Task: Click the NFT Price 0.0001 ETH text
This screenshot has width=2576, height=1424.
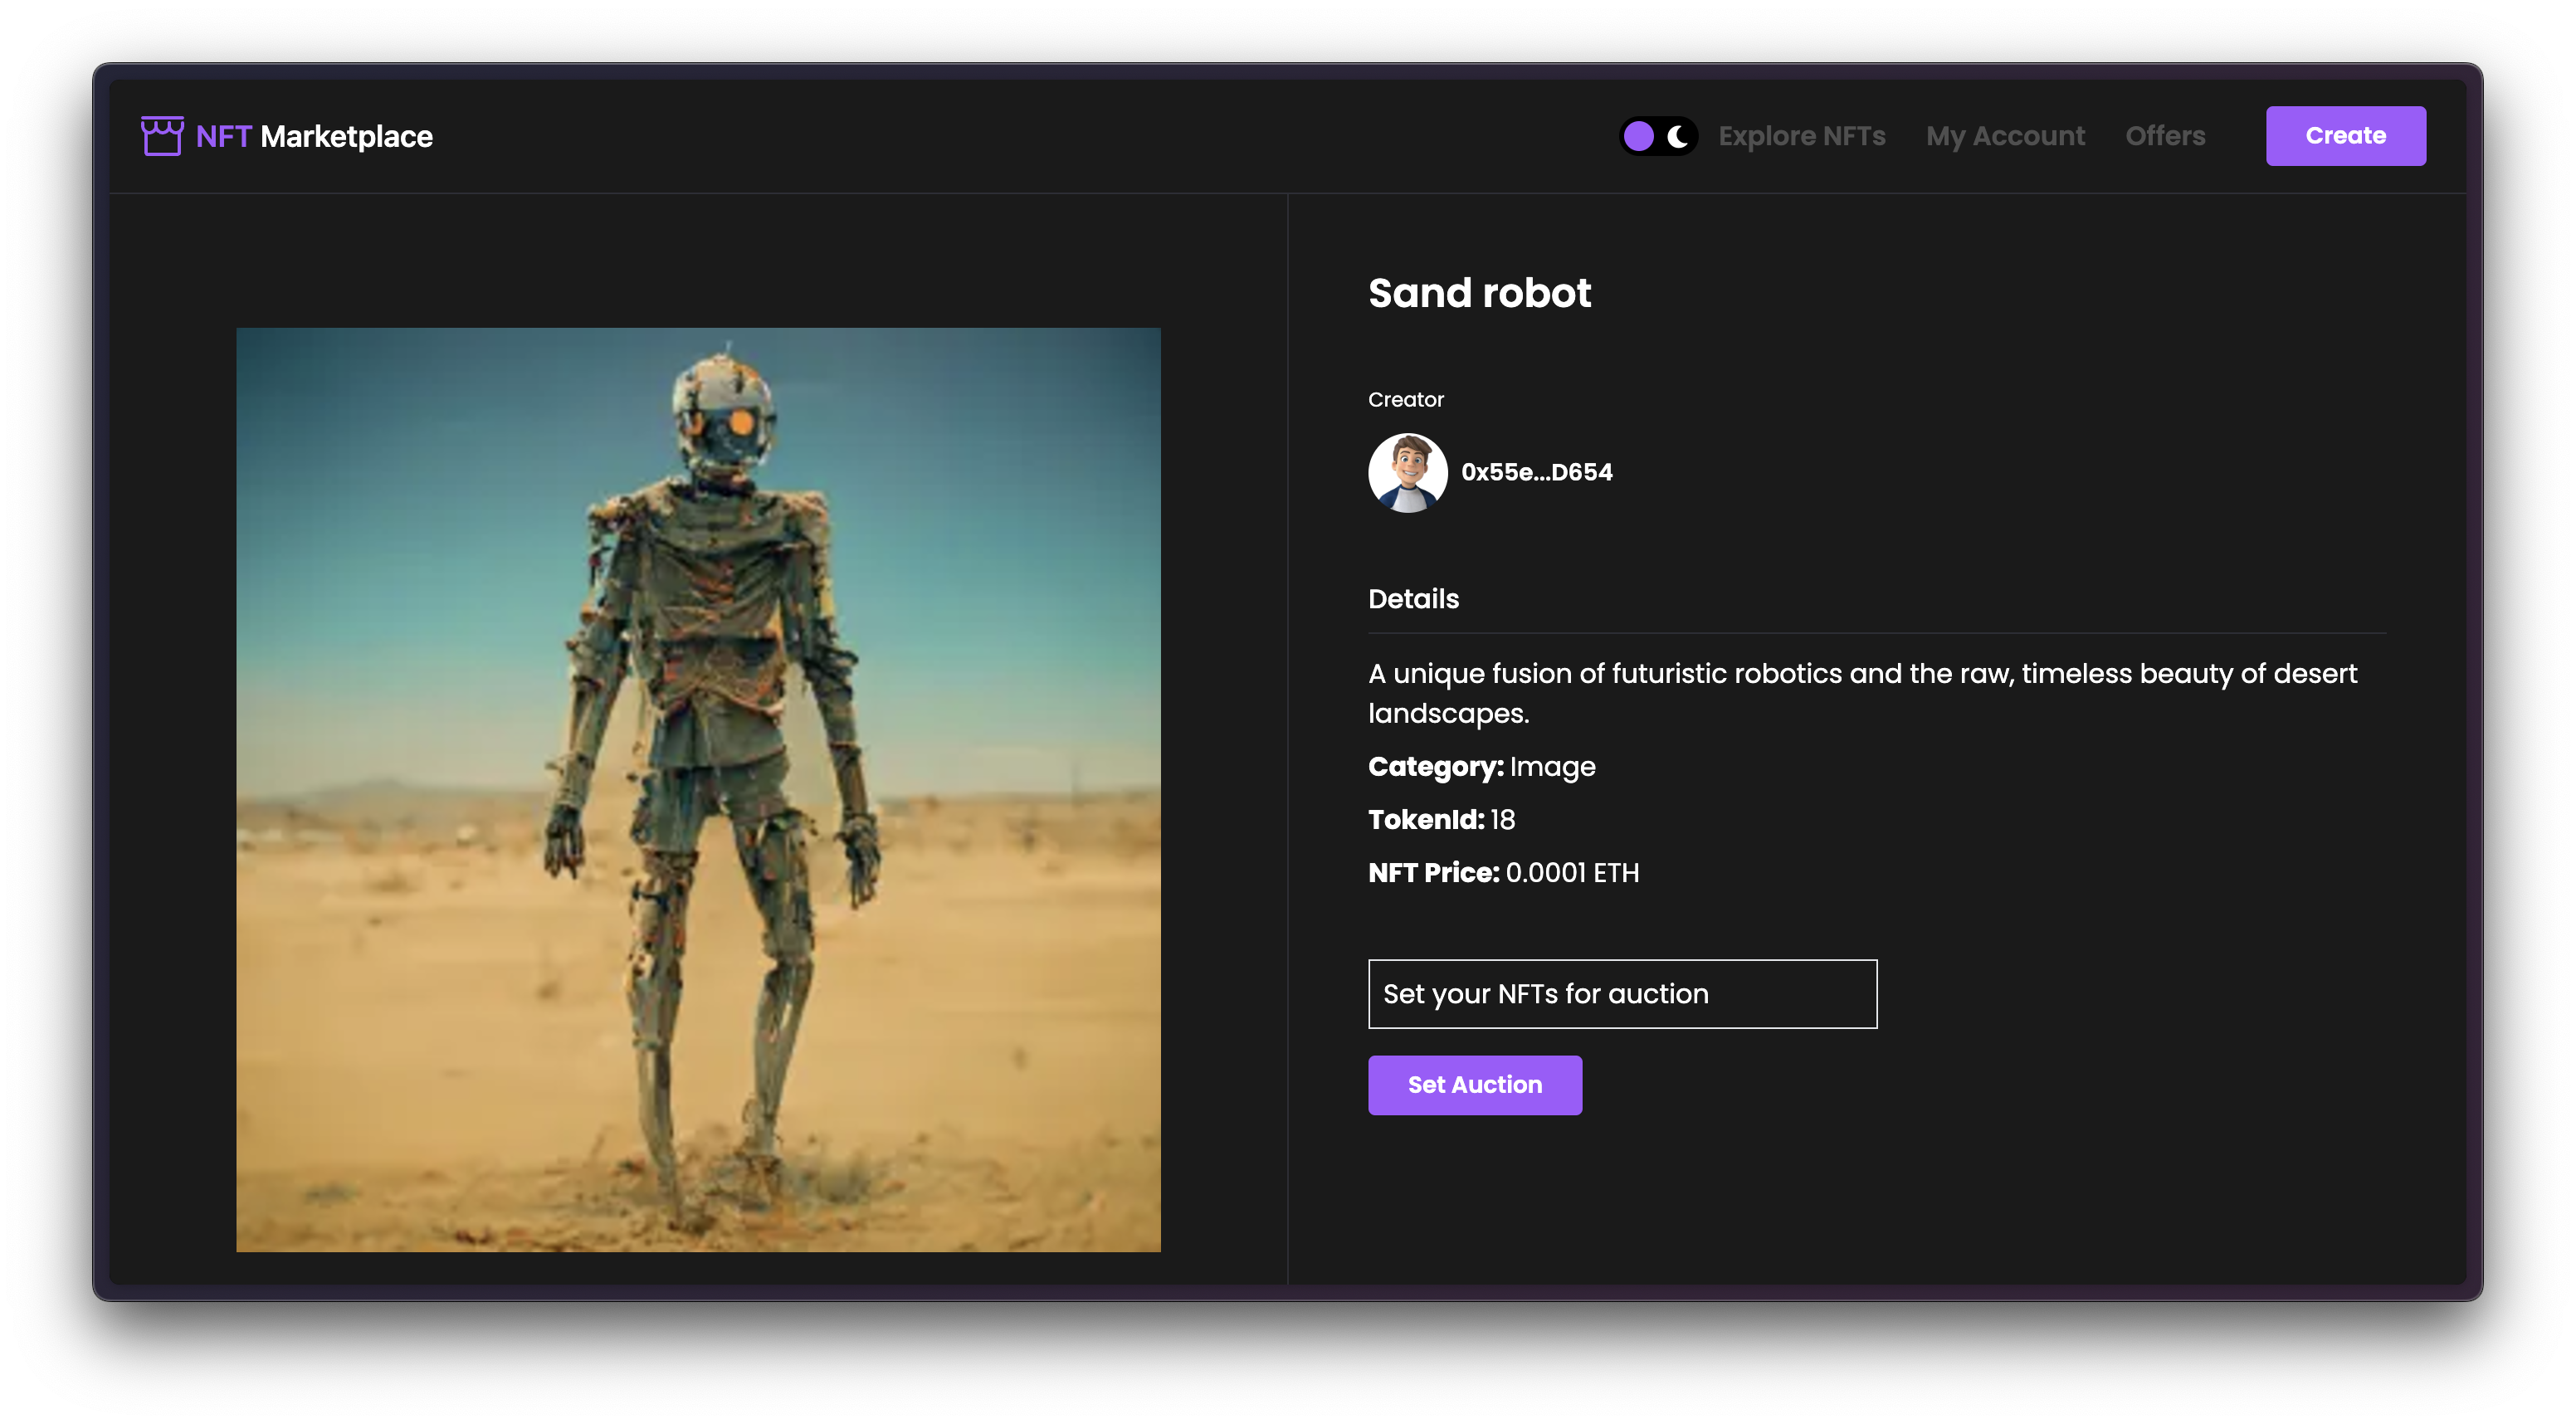Action: (1503, 872)
